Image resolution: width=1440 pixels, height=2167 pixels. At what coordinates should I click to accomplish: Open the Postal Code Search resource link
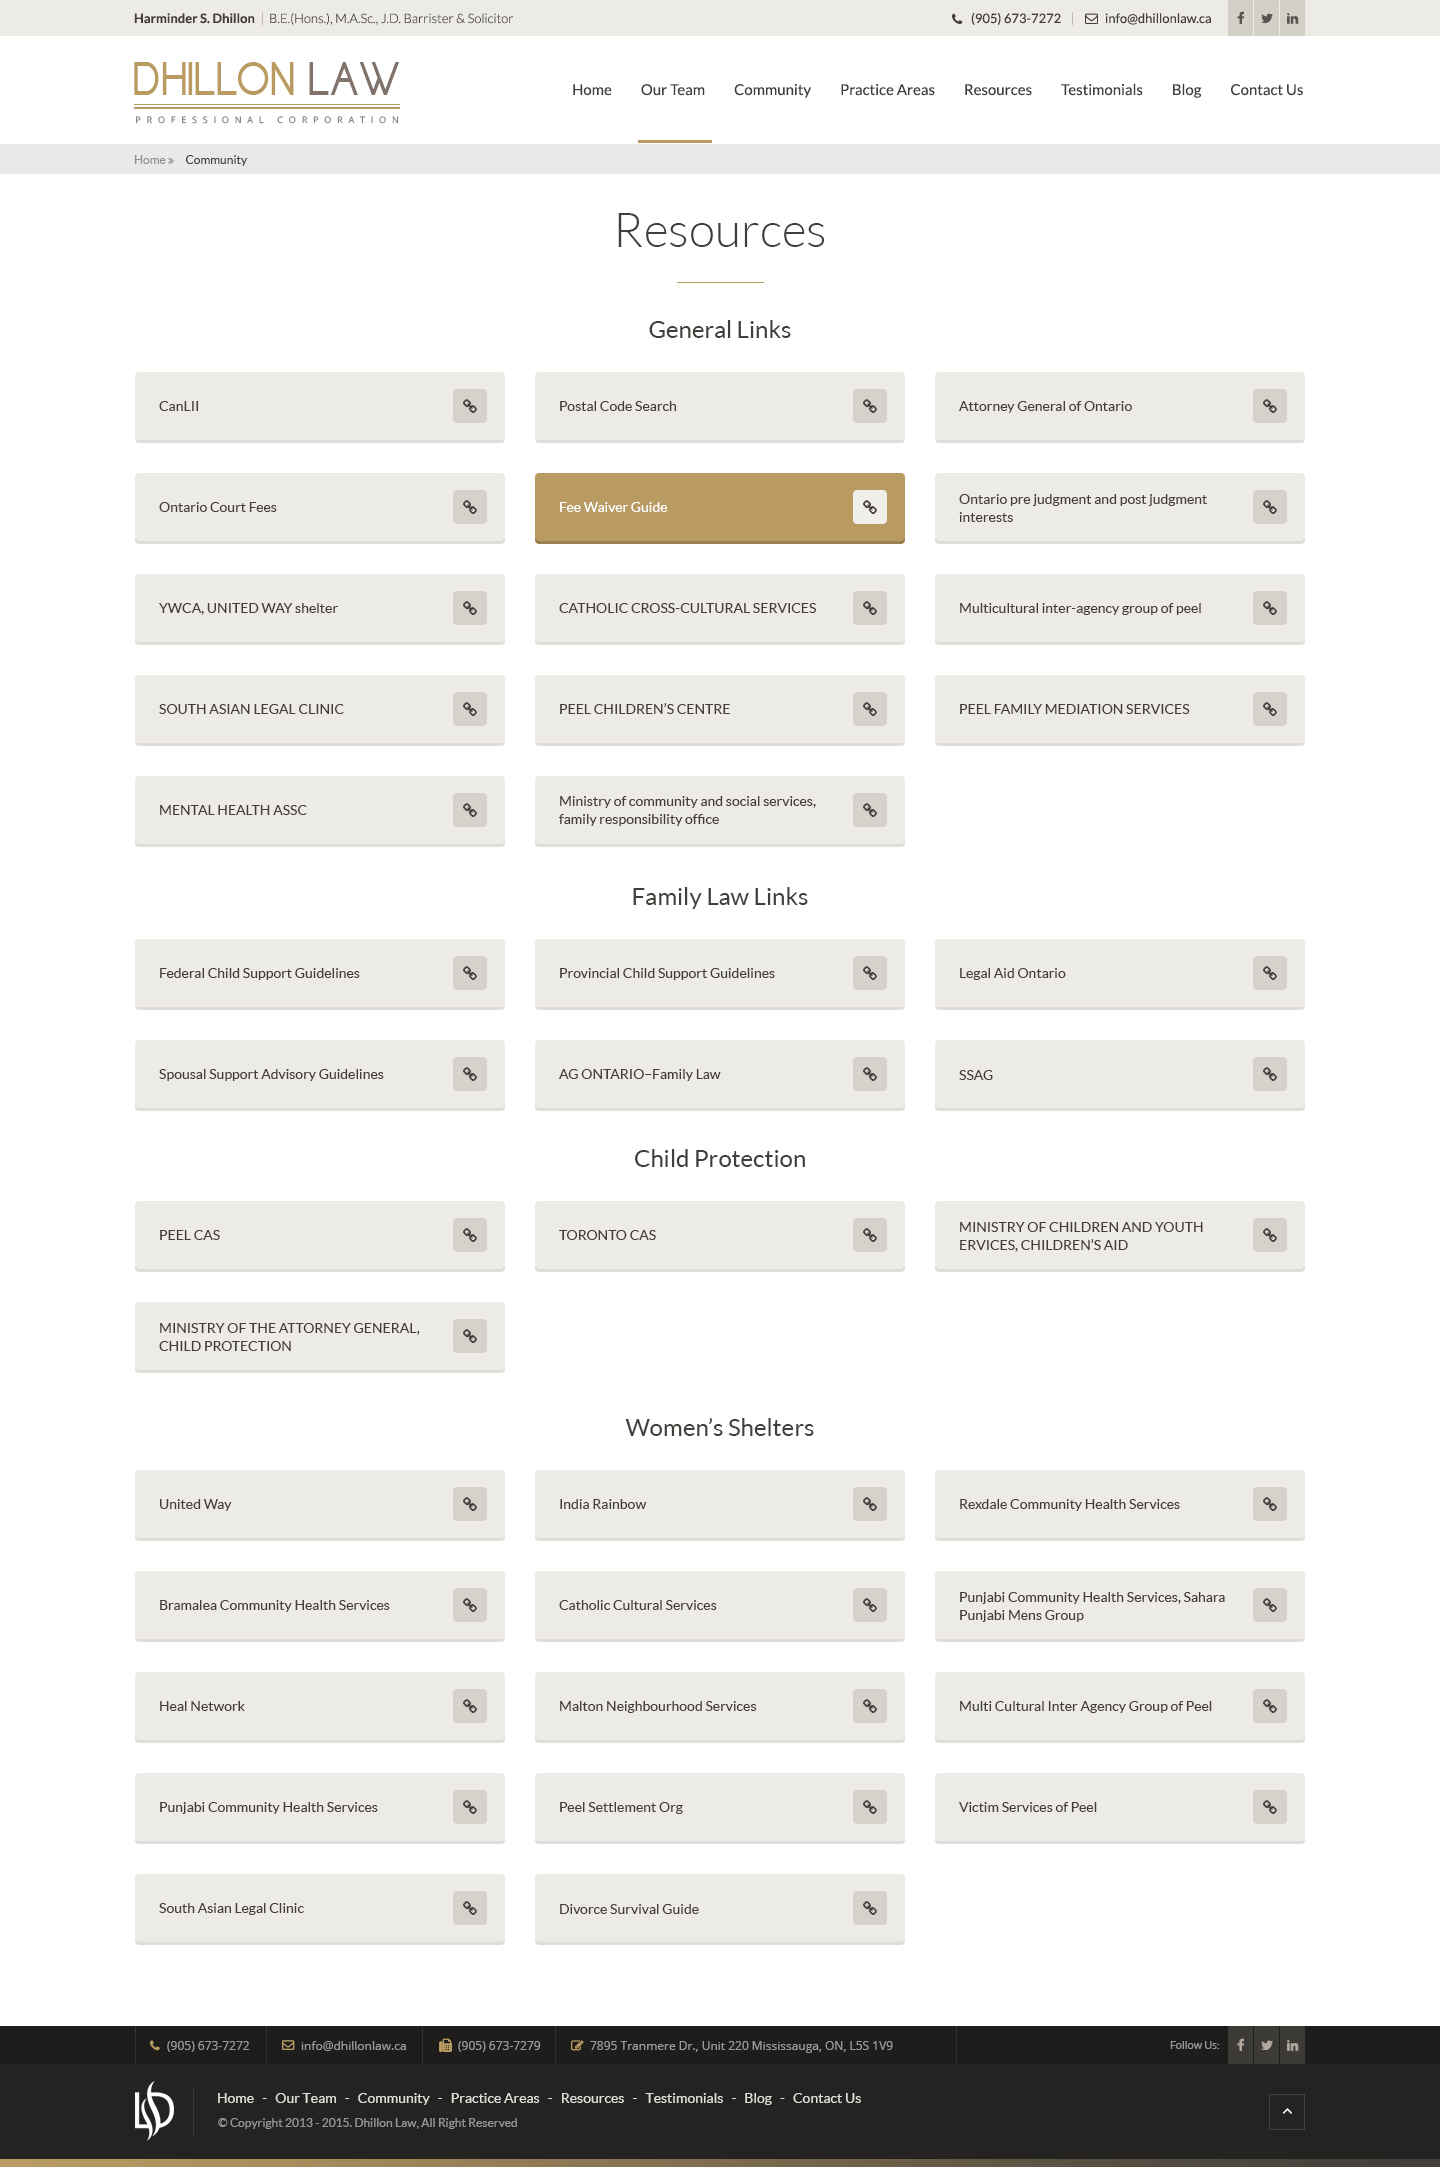(x=720, y=406)
